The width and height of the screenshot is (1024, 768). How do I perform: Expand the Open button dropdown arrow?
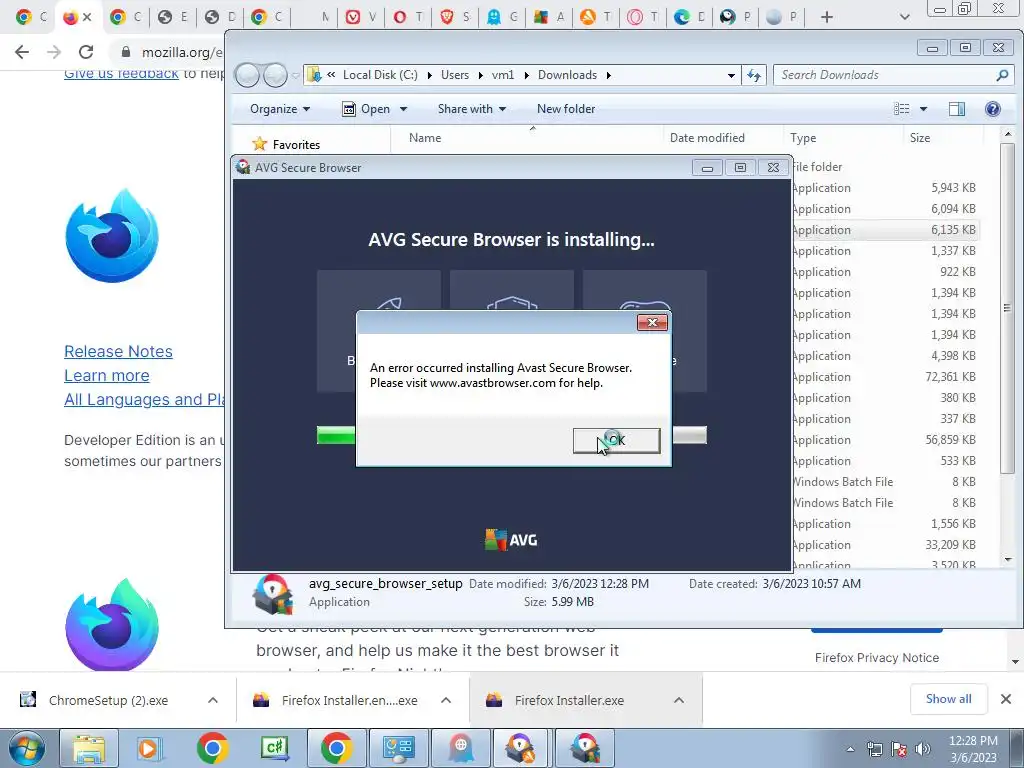(x=403, y=109)
